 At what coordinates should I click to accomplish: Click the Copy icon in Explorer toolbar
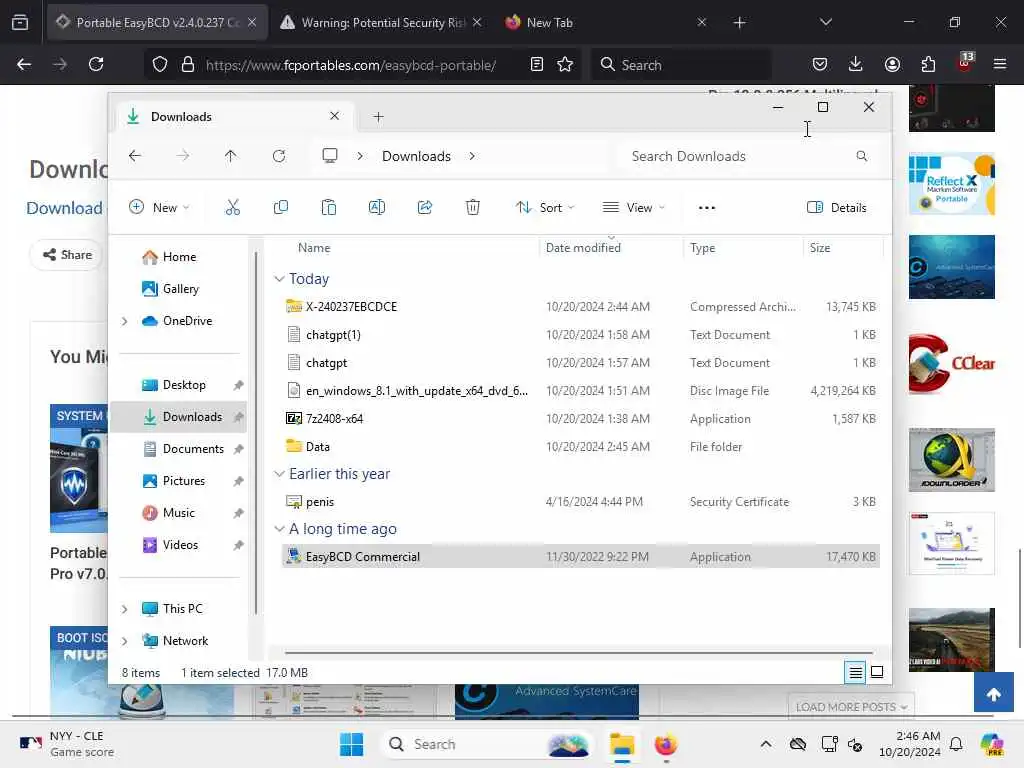[281, 208]
